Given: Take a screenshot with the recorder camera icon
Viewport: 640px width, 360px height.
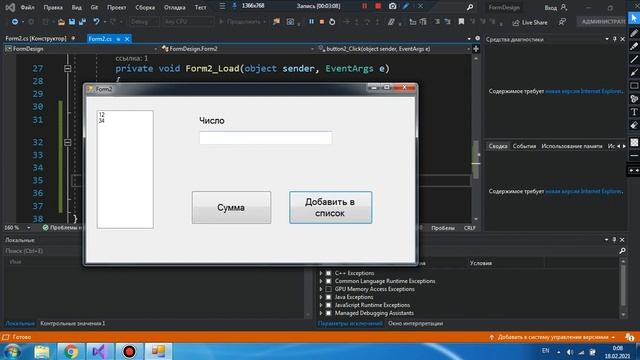Looking at the screenshot, I should tap(392, 6).
